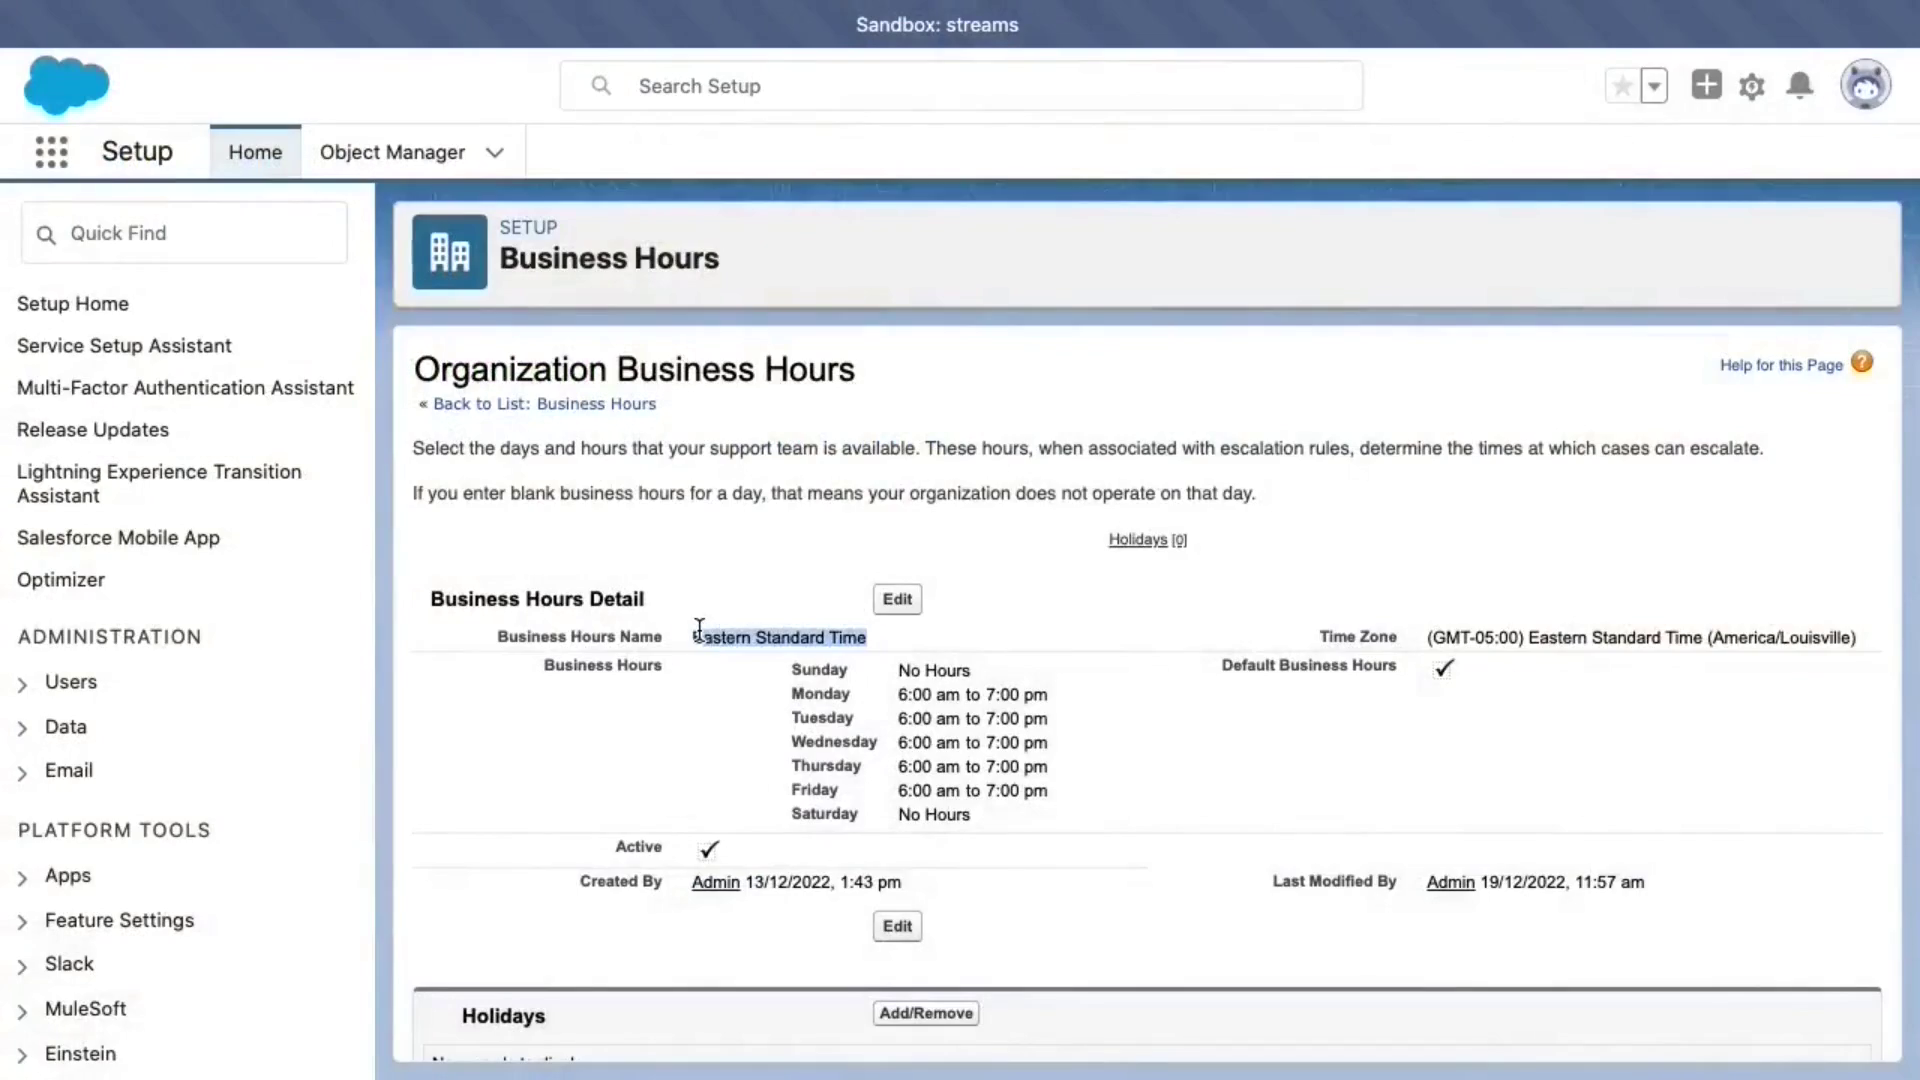Expand the Slack tree node
The image size is (1920, 1080).
pos(22,966)
